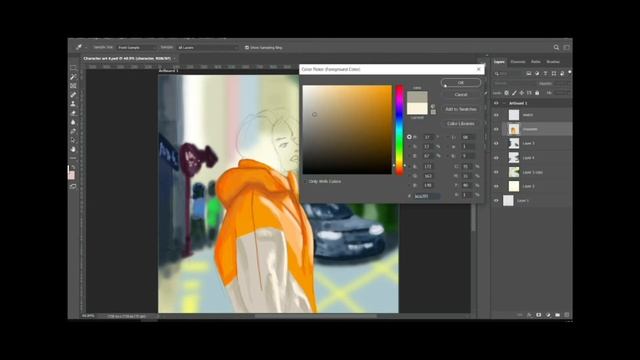Filter layers by shape layer icon
The image size is (640, 360).
point(554,73)
